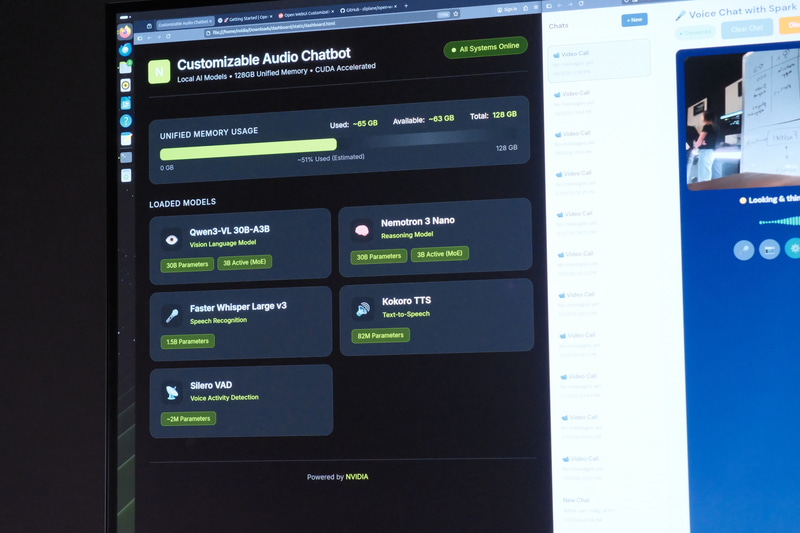Image resolution: width=800 pixels, height=533 pixels.
Task: Close the Getting Started tab
Action: coord(271,17)
